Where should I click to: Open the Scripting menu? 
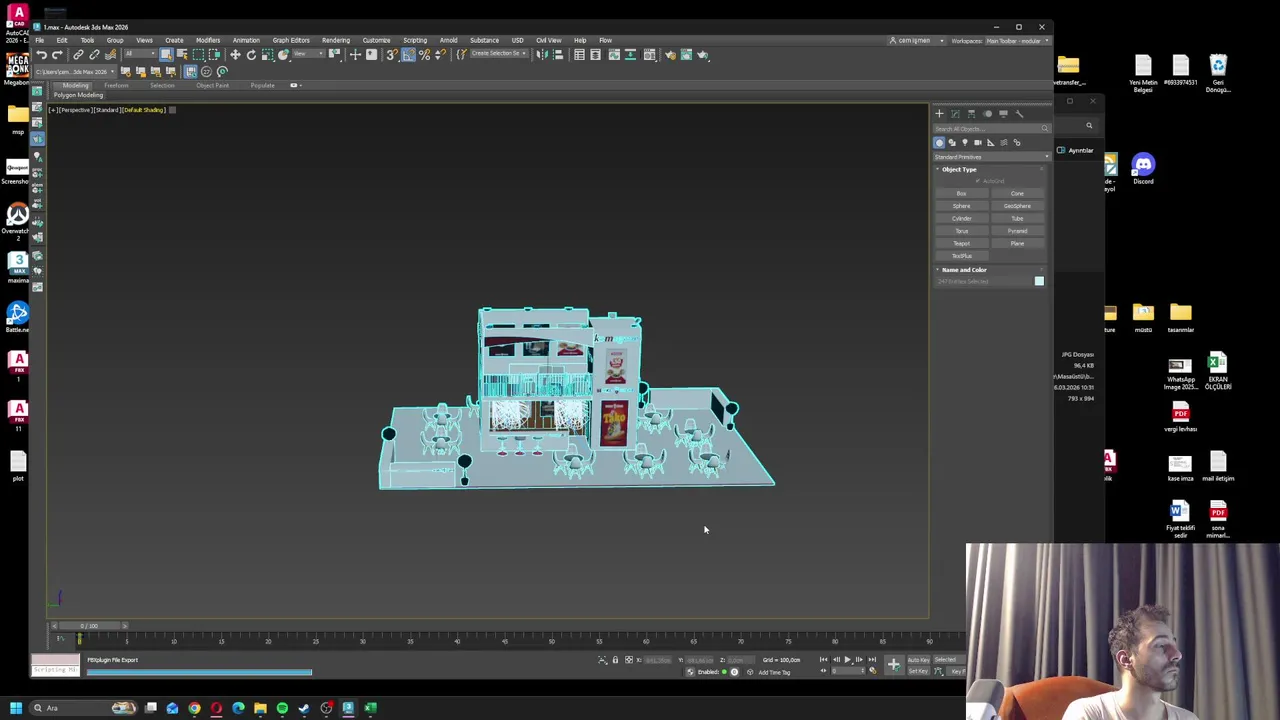coord(415,41)
